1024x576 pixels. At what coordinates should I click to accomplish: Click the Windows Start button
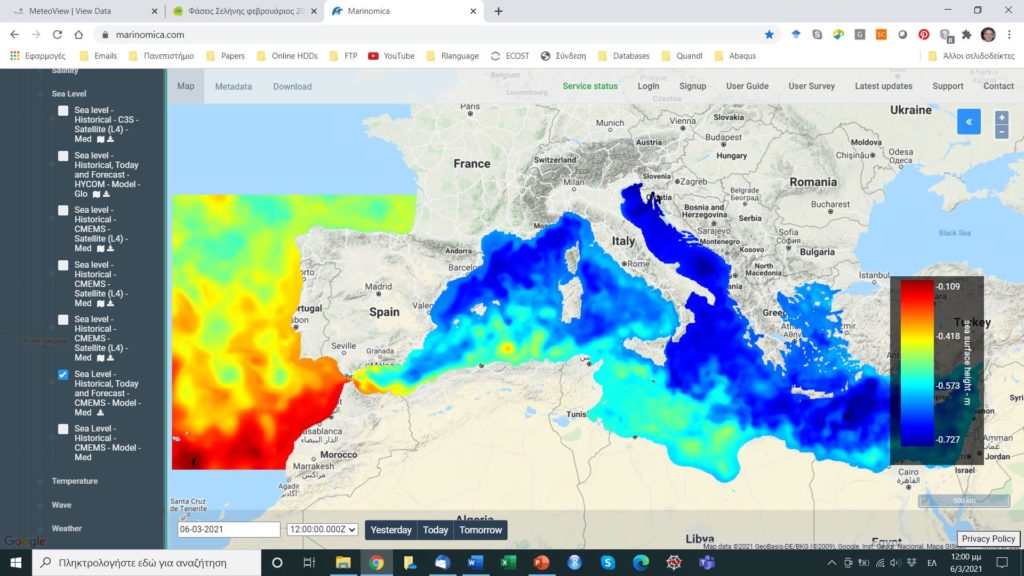coord(16,562)
